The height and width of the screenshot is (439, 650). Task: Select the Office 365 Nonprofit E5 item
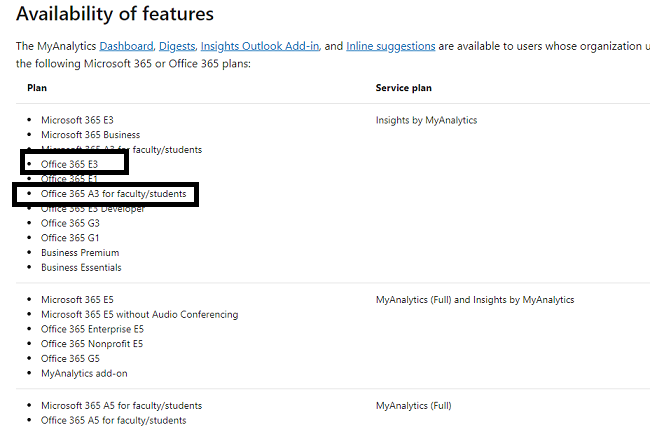point(92,344)
